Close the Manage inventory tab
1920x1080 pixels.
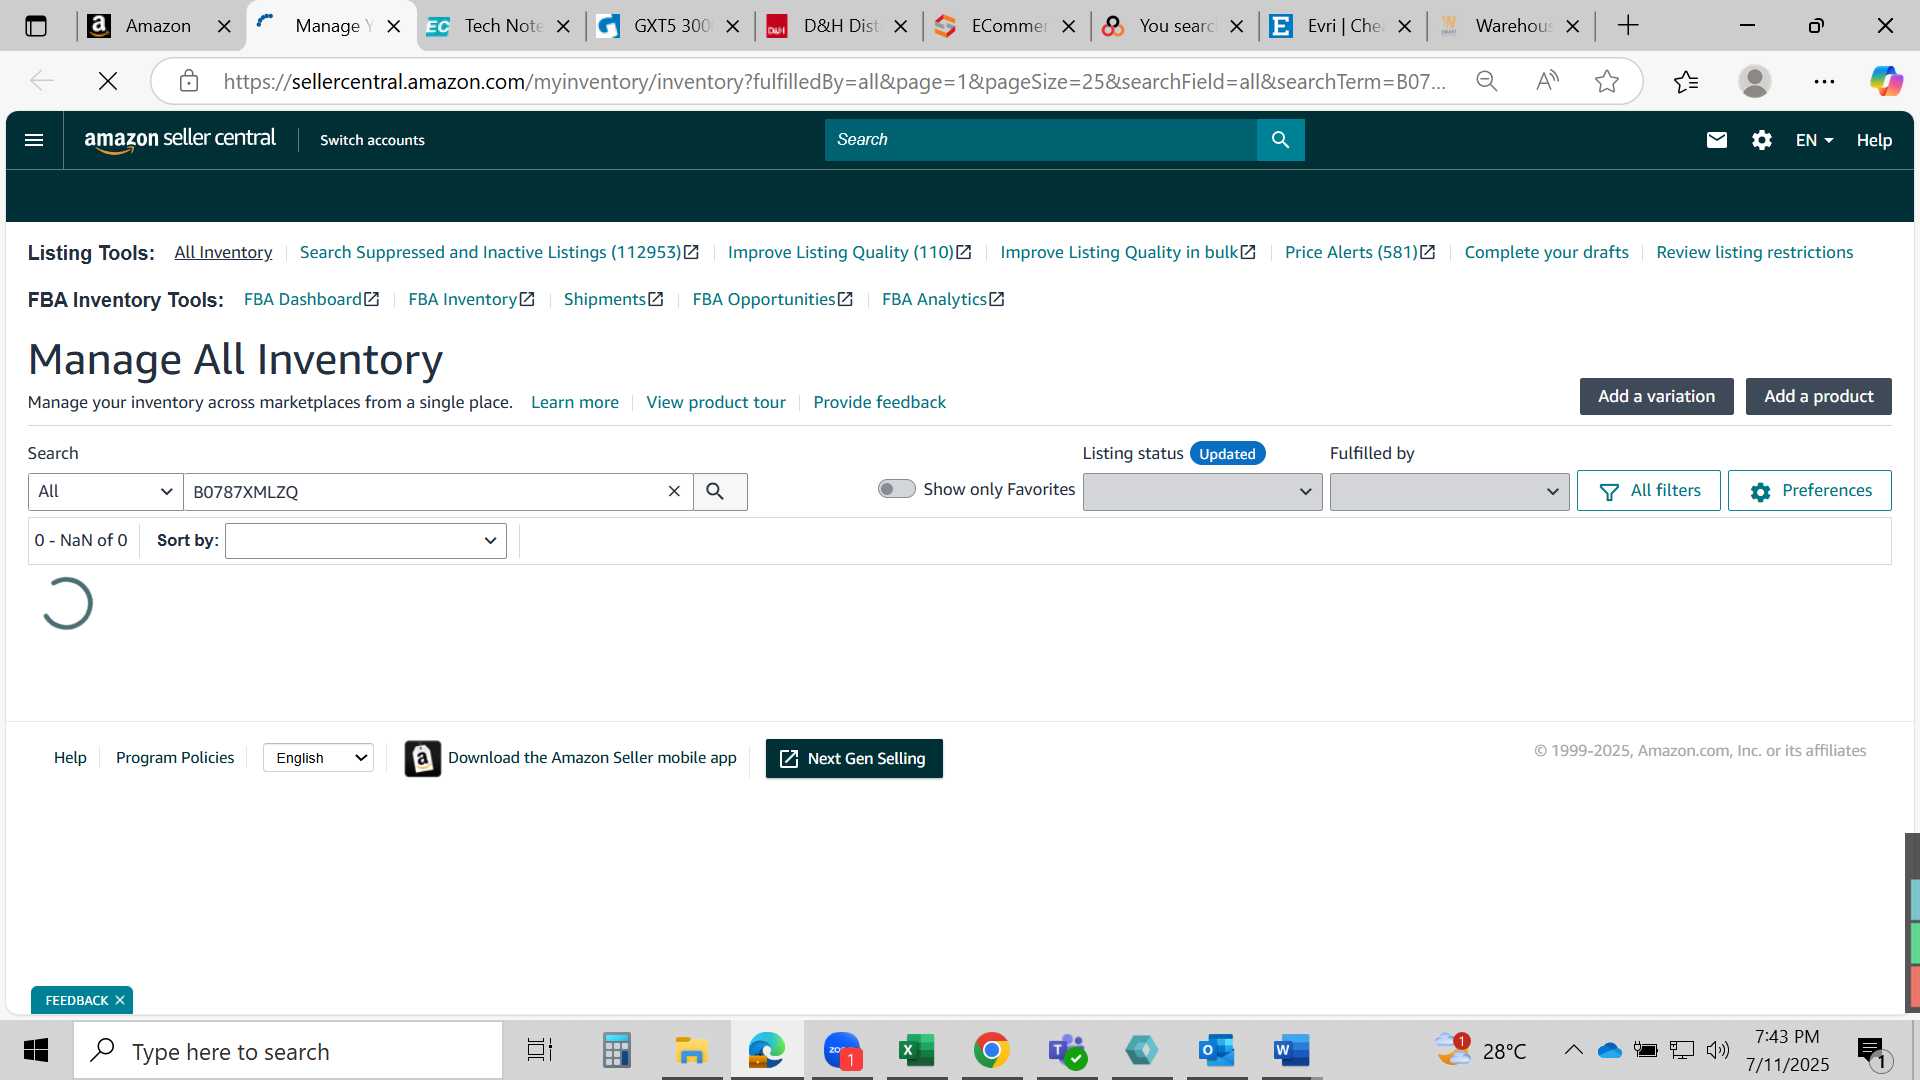(394, 27)
